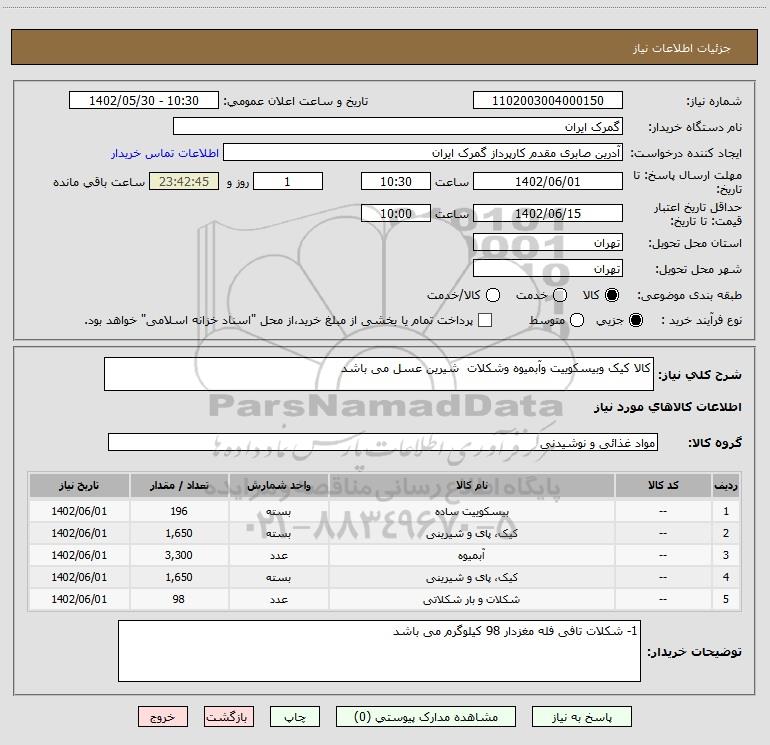Click the response deadline date 1402/06/01 field
The image size is (770, 745).
(x=548, y=181)
